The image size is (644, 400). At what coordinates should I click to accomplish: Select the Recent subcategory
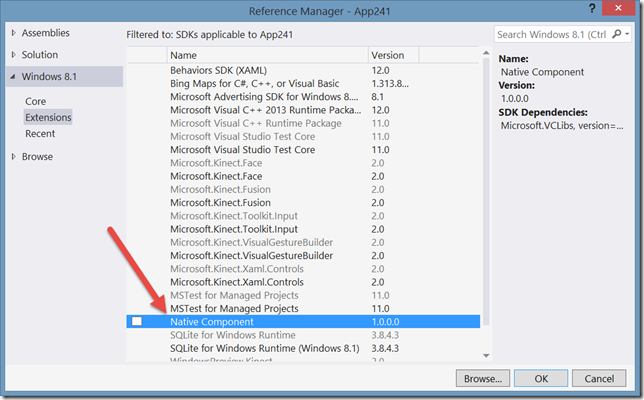40,133
